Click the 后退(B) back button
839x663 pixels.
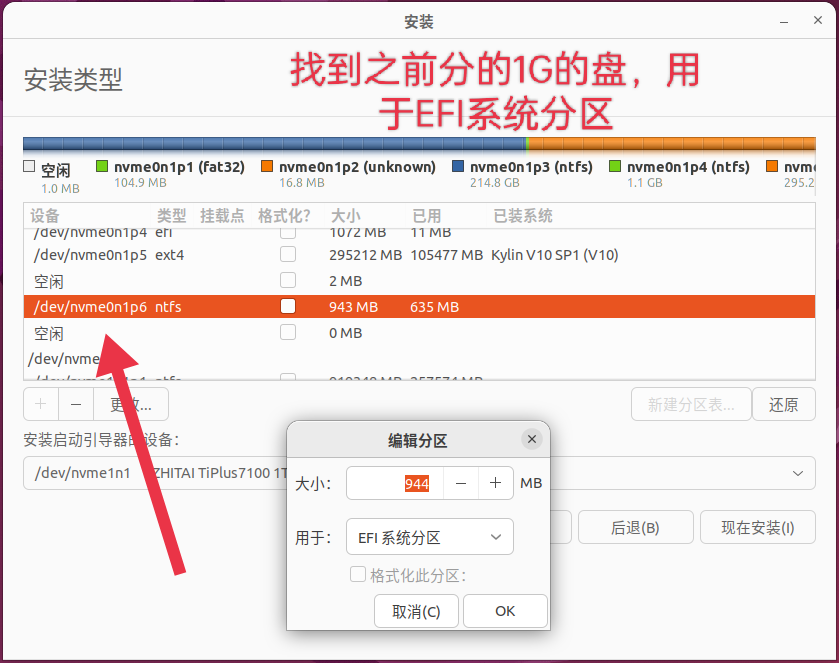(x=635, y=527)
